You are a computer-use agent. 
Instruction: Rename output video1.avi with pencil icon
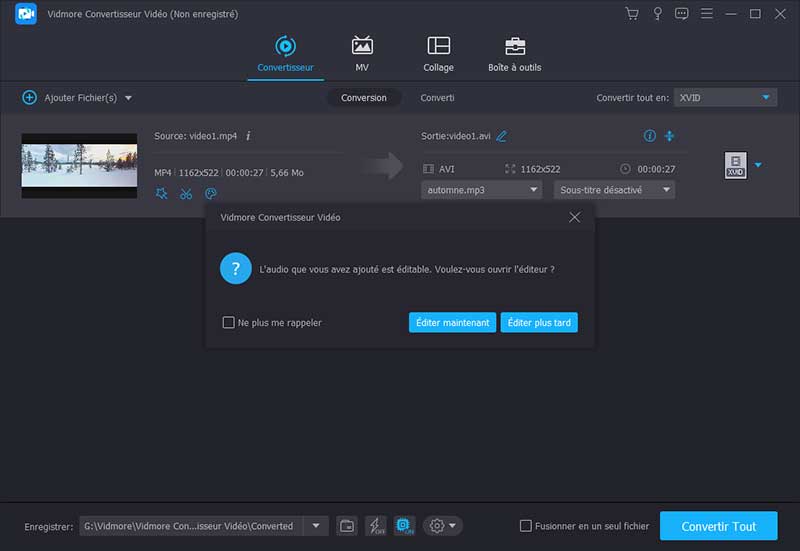coord(502,136)
